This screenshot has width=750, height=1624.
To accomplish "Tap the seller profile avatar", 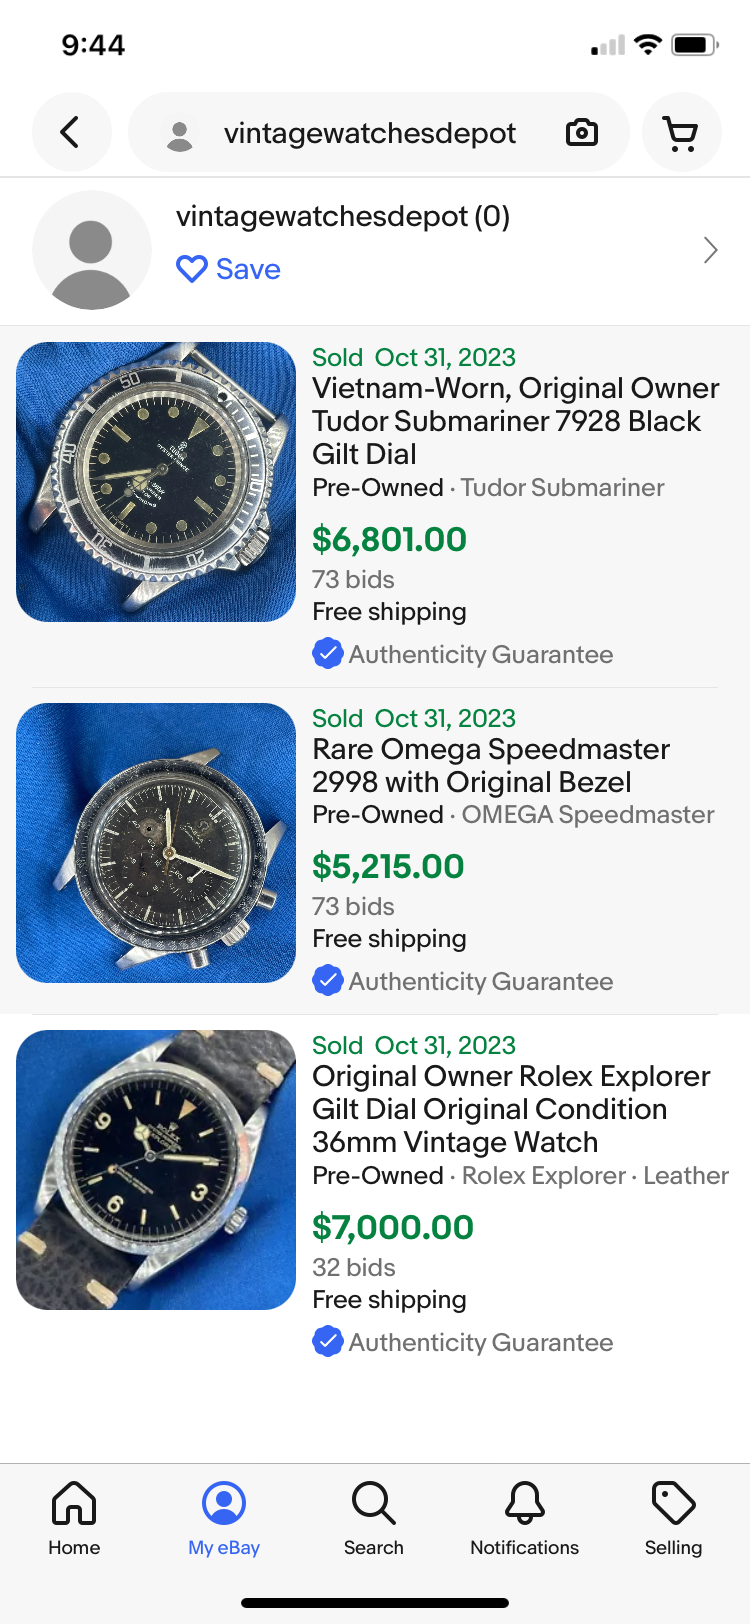I will click(x=92, y=250).
